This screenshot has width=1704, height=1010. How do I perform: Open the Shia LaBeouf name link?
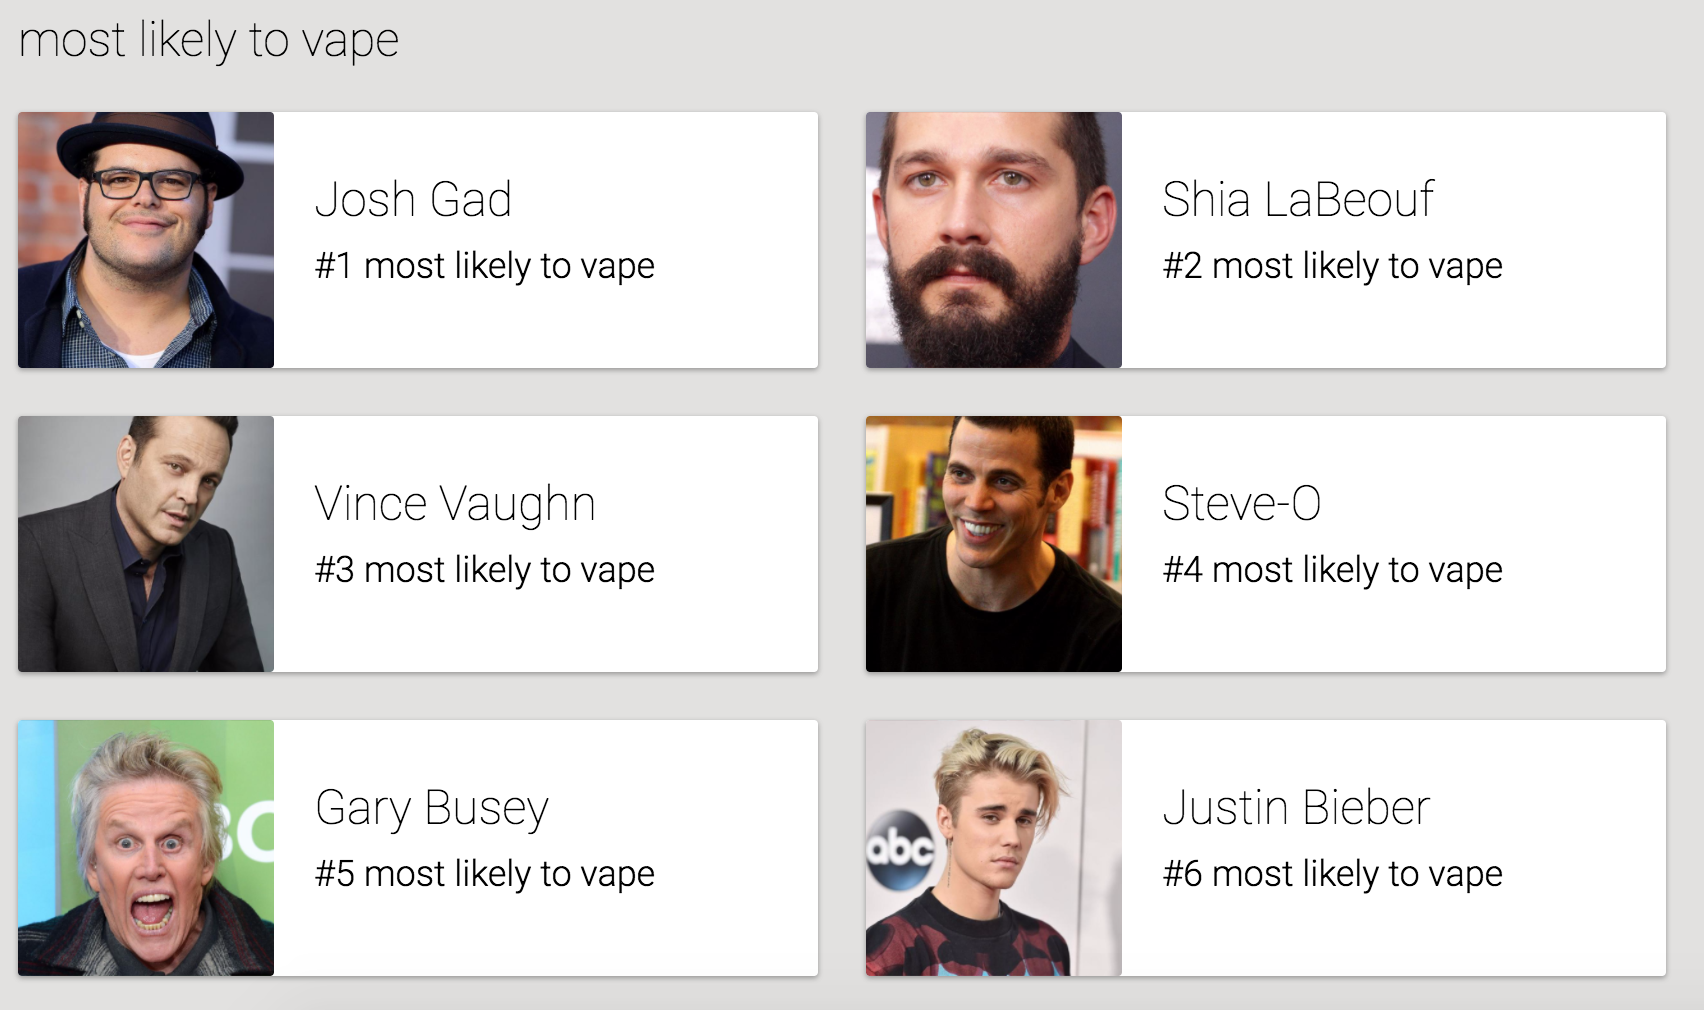pyautogui.click(x=1298, y=199)
